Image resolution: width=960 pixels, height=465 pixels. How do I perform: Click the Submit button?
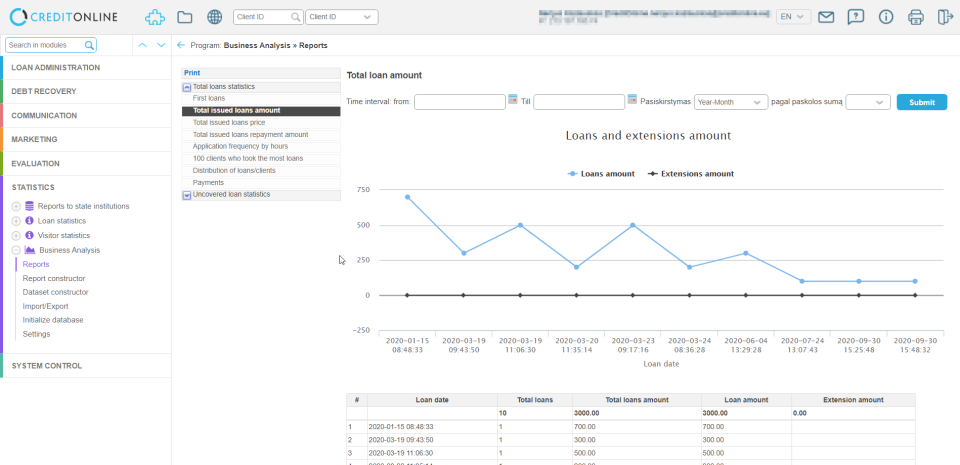click(x=921, y=102)
